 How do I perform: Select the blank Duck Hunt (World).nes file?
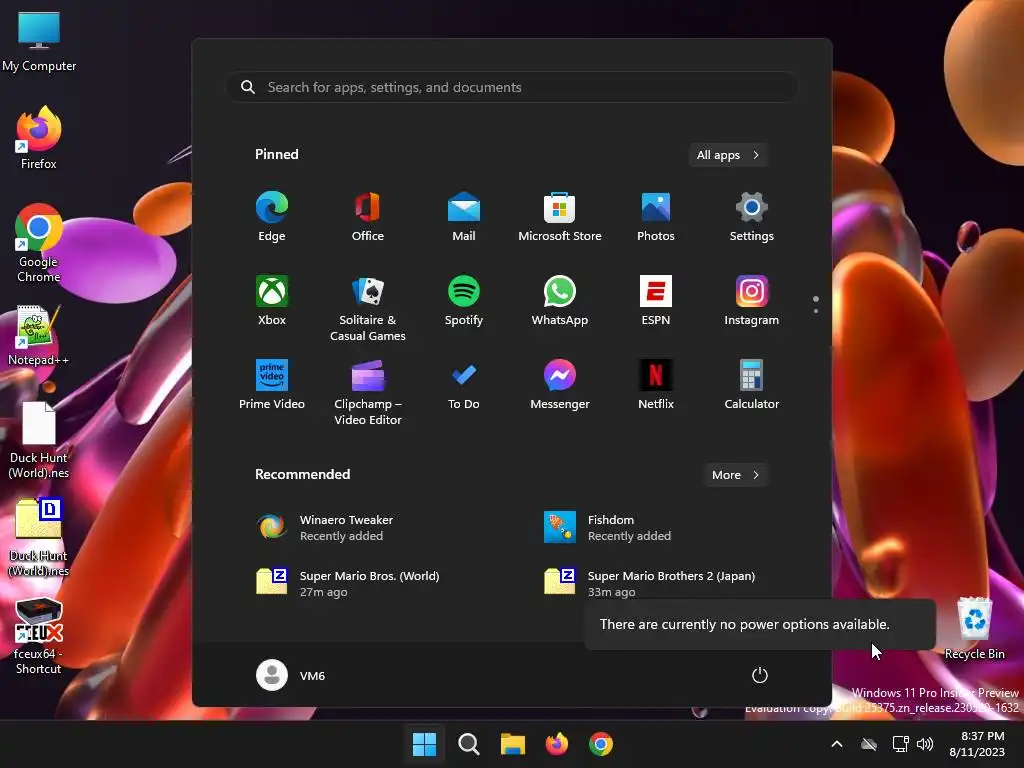[39, 440]
